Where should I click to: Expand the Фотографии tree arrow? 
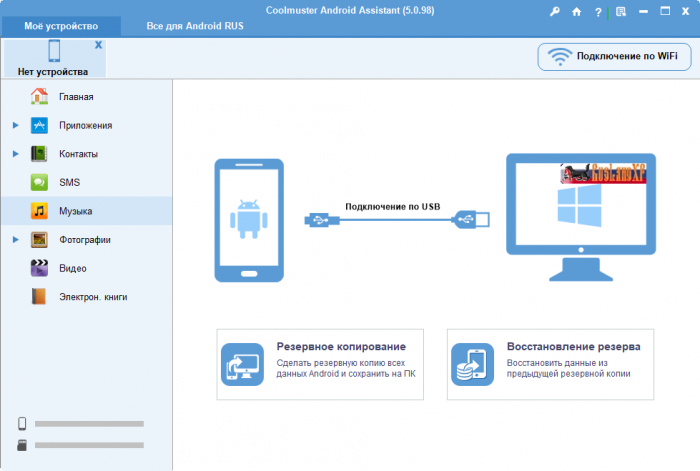16,240
